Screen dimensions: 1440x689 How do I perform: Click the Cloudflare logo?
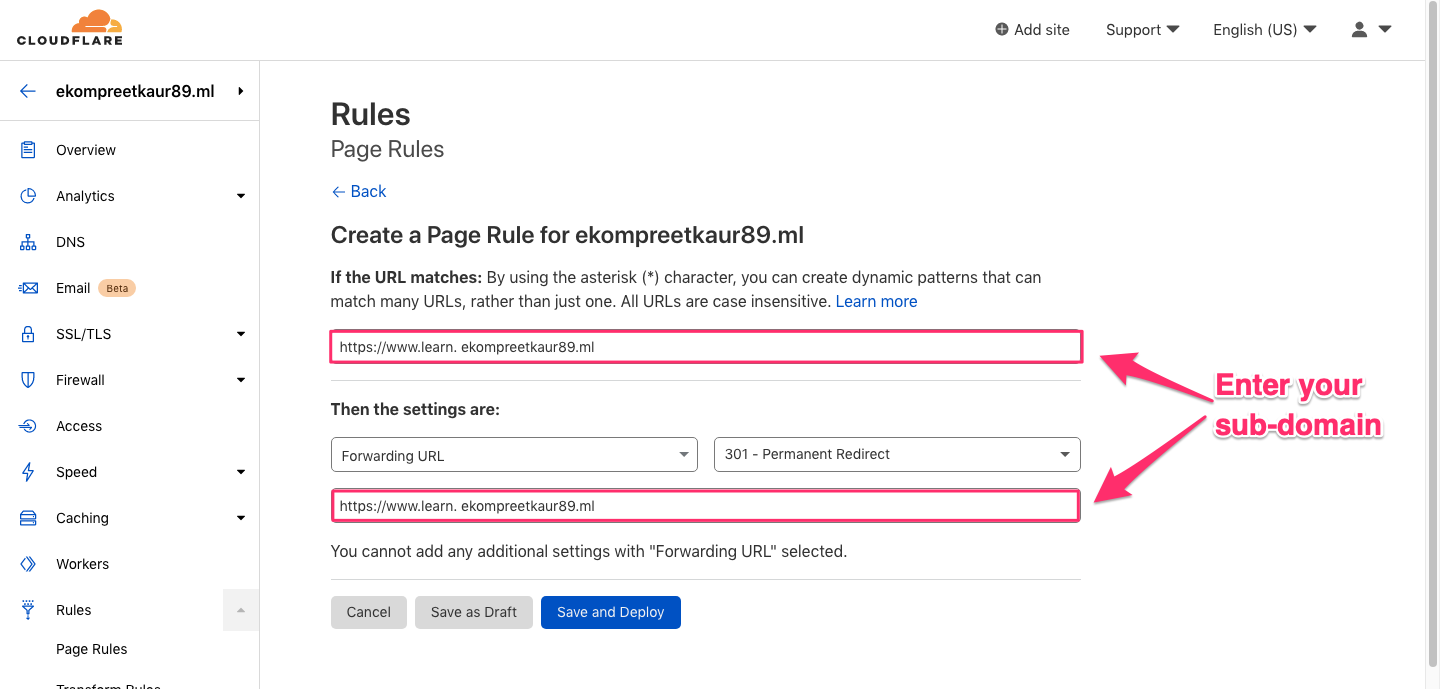pos(69,28)
